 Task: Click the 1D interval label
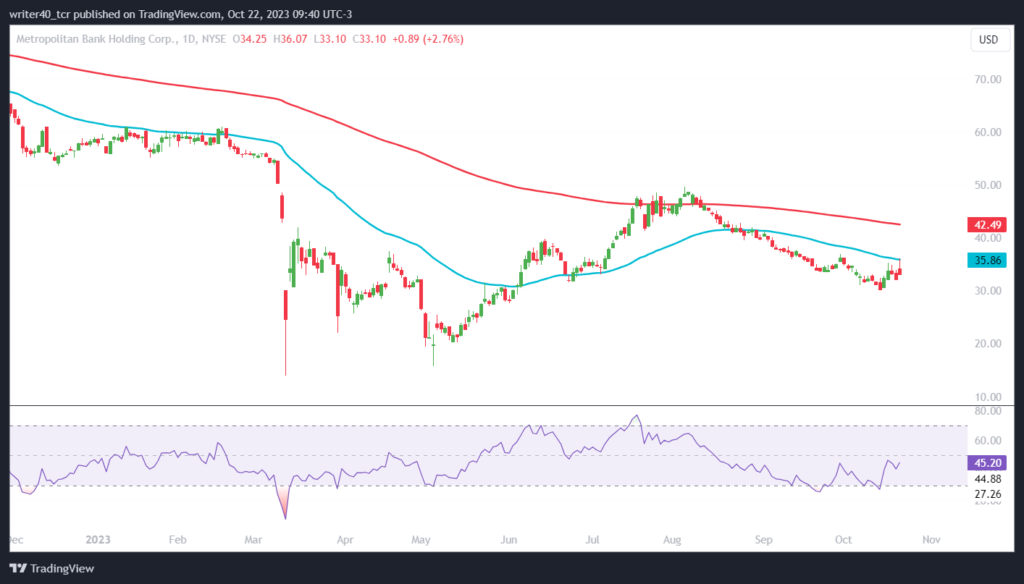click(189, 39)
